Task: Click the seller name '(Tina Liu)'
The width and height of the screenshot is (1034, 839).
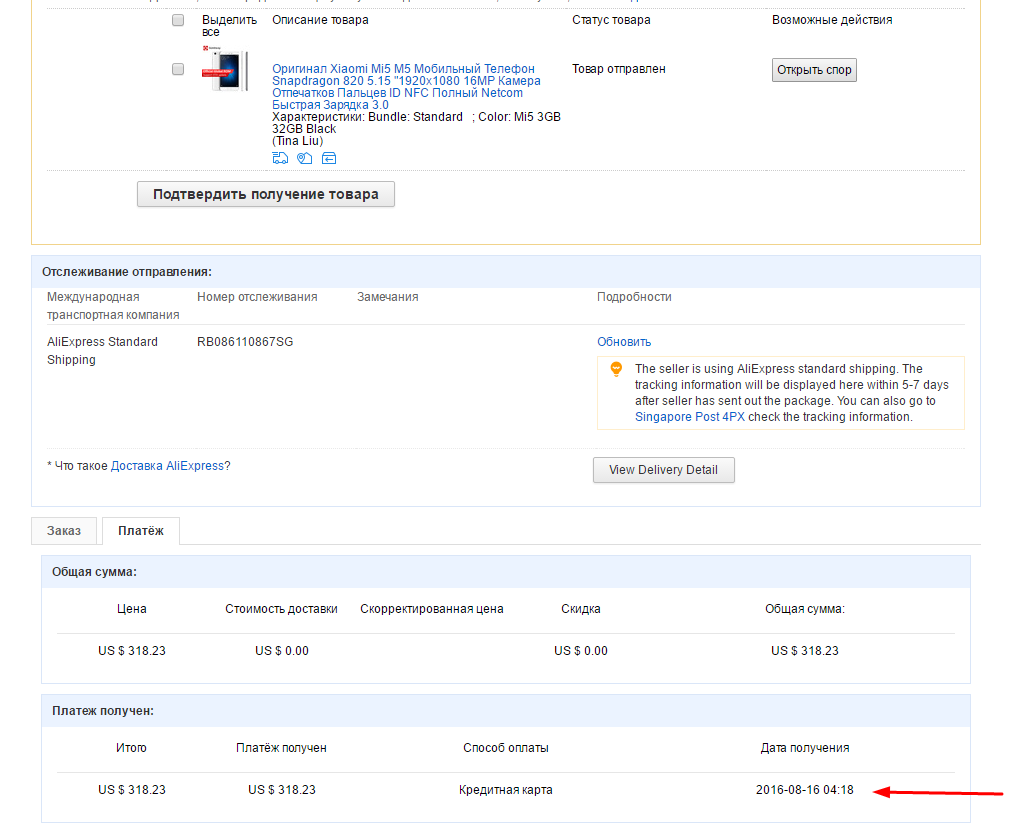Action: 298,141
